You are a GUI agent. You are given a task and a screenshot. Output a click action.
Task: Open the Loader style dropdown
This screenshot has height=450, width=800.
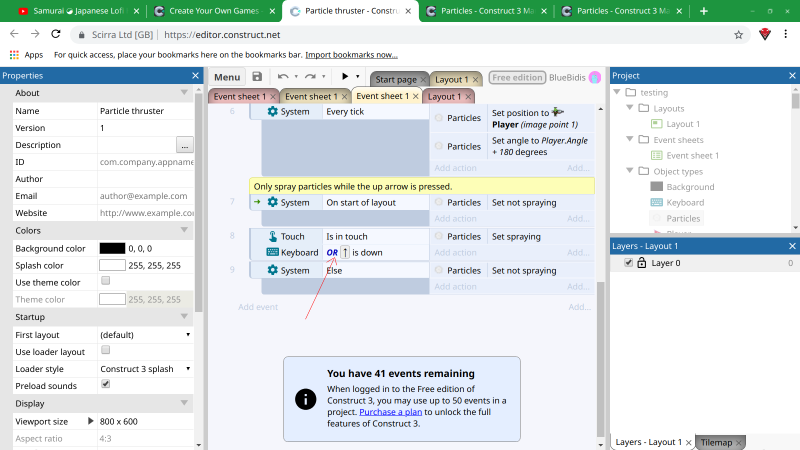point(145,369)
